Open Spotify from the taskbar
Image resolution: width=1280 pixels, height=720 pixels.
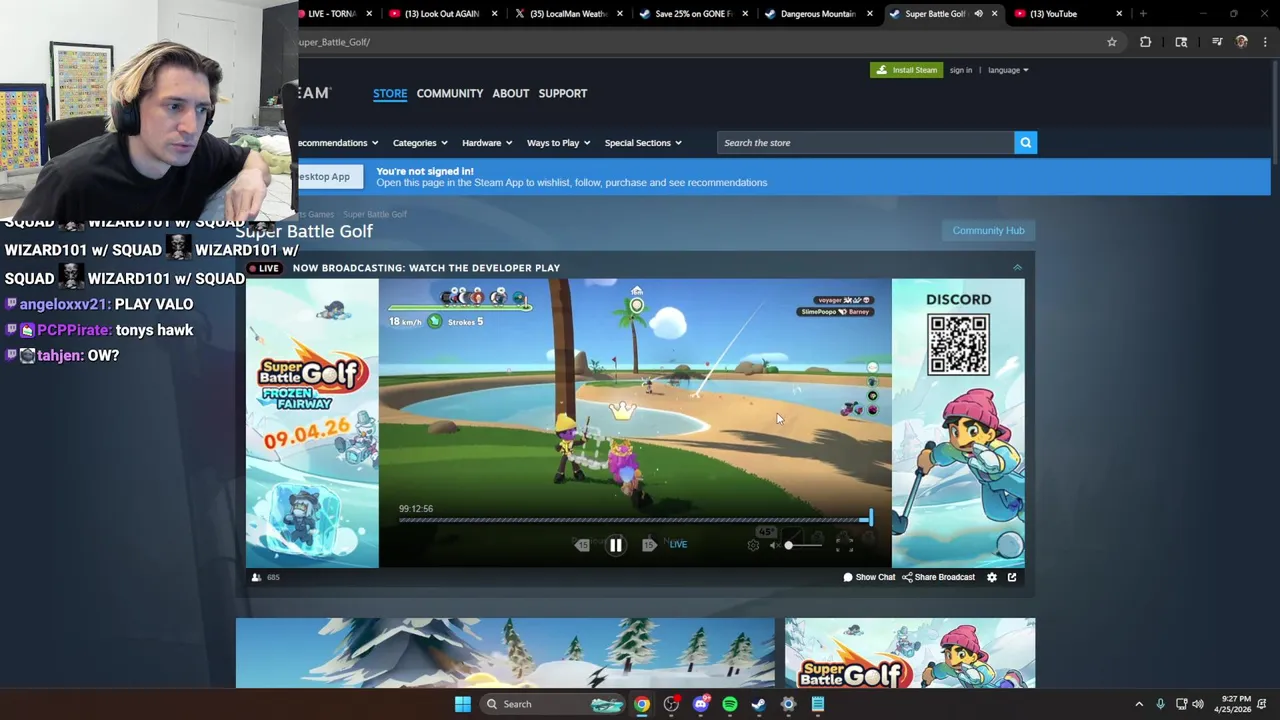[x=730, y=704]
